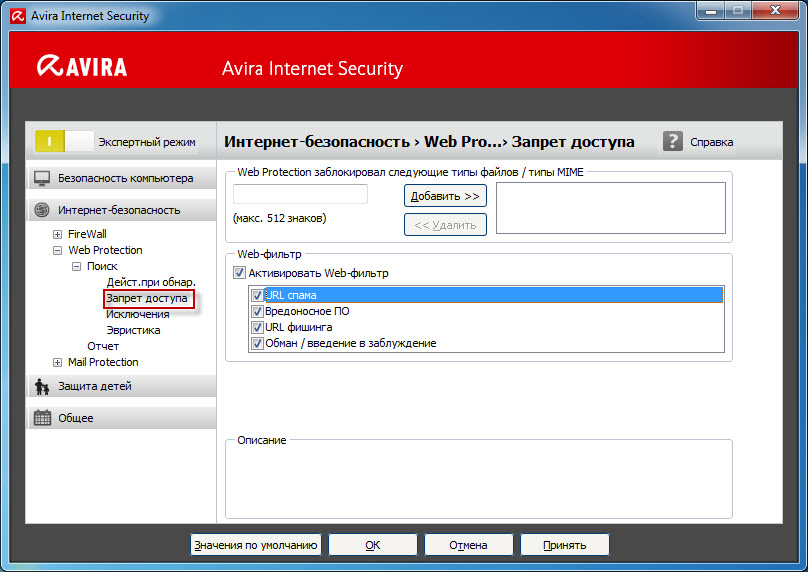Viewport: 808px width, 572px height.
Task: Click the Экспертный режим label
Action: (147, 142)
